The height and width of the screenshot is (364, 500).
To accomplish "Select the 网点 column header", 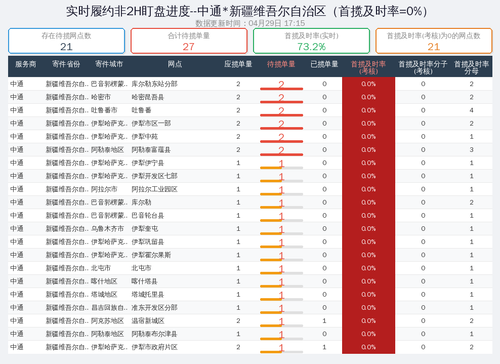I will (x=175, y=64).
